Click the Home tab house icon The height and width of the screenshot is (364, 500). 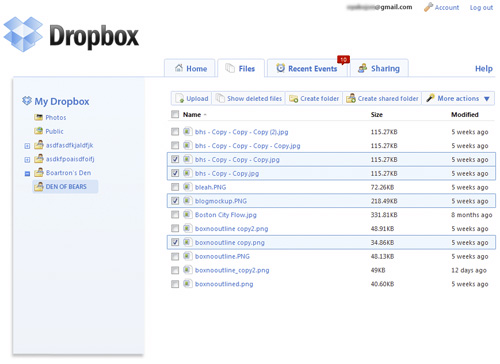tap(179, 68)
